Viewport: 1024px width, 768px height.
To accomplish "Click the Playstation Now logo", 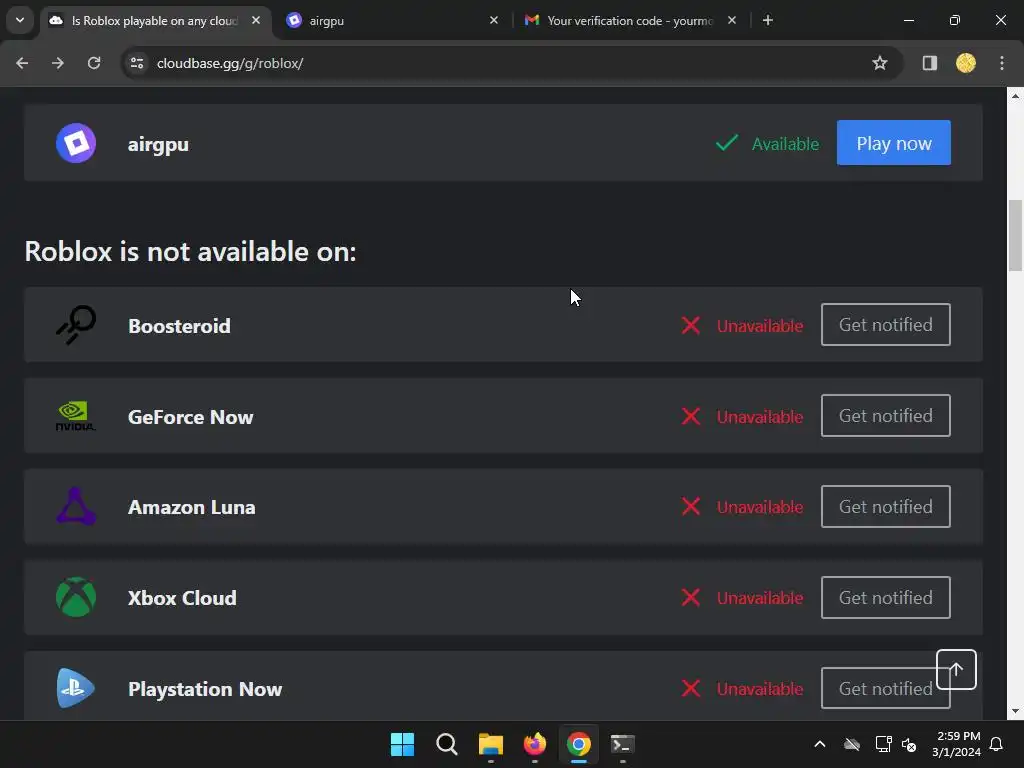I will click(76, 688).
